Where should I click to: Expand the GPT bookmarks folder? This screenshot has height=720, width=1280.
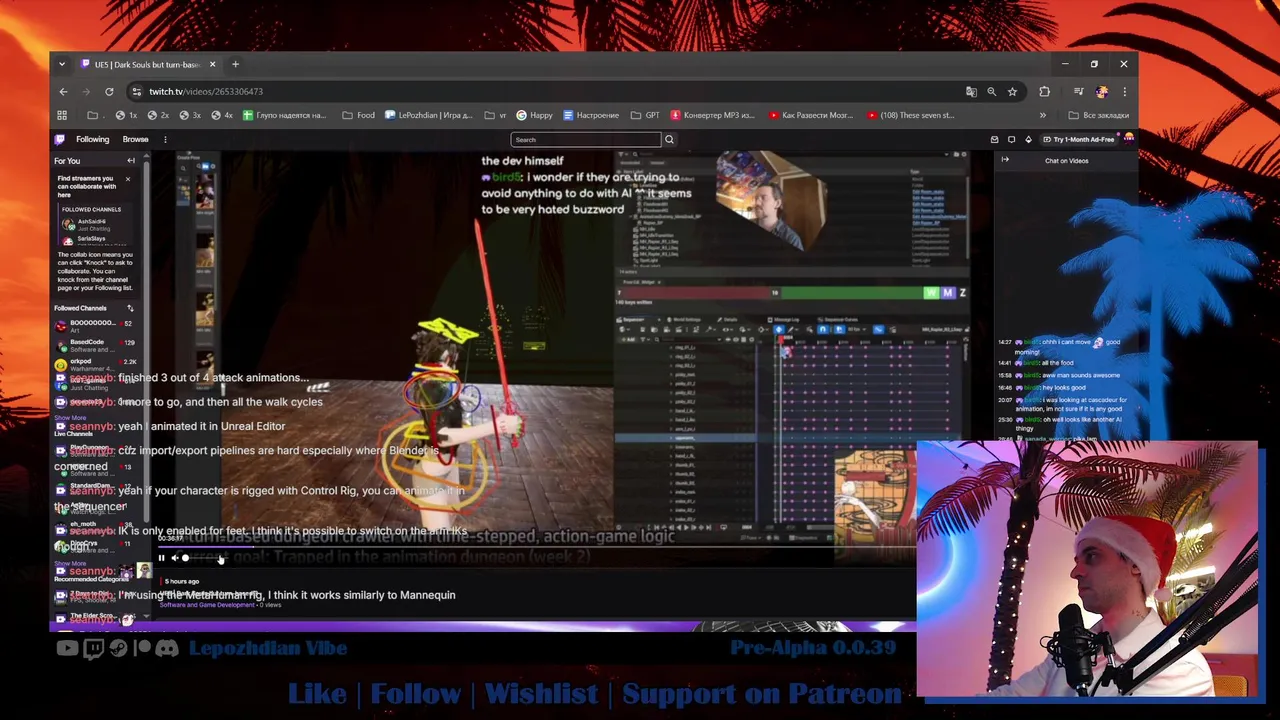tap(645, 115)
